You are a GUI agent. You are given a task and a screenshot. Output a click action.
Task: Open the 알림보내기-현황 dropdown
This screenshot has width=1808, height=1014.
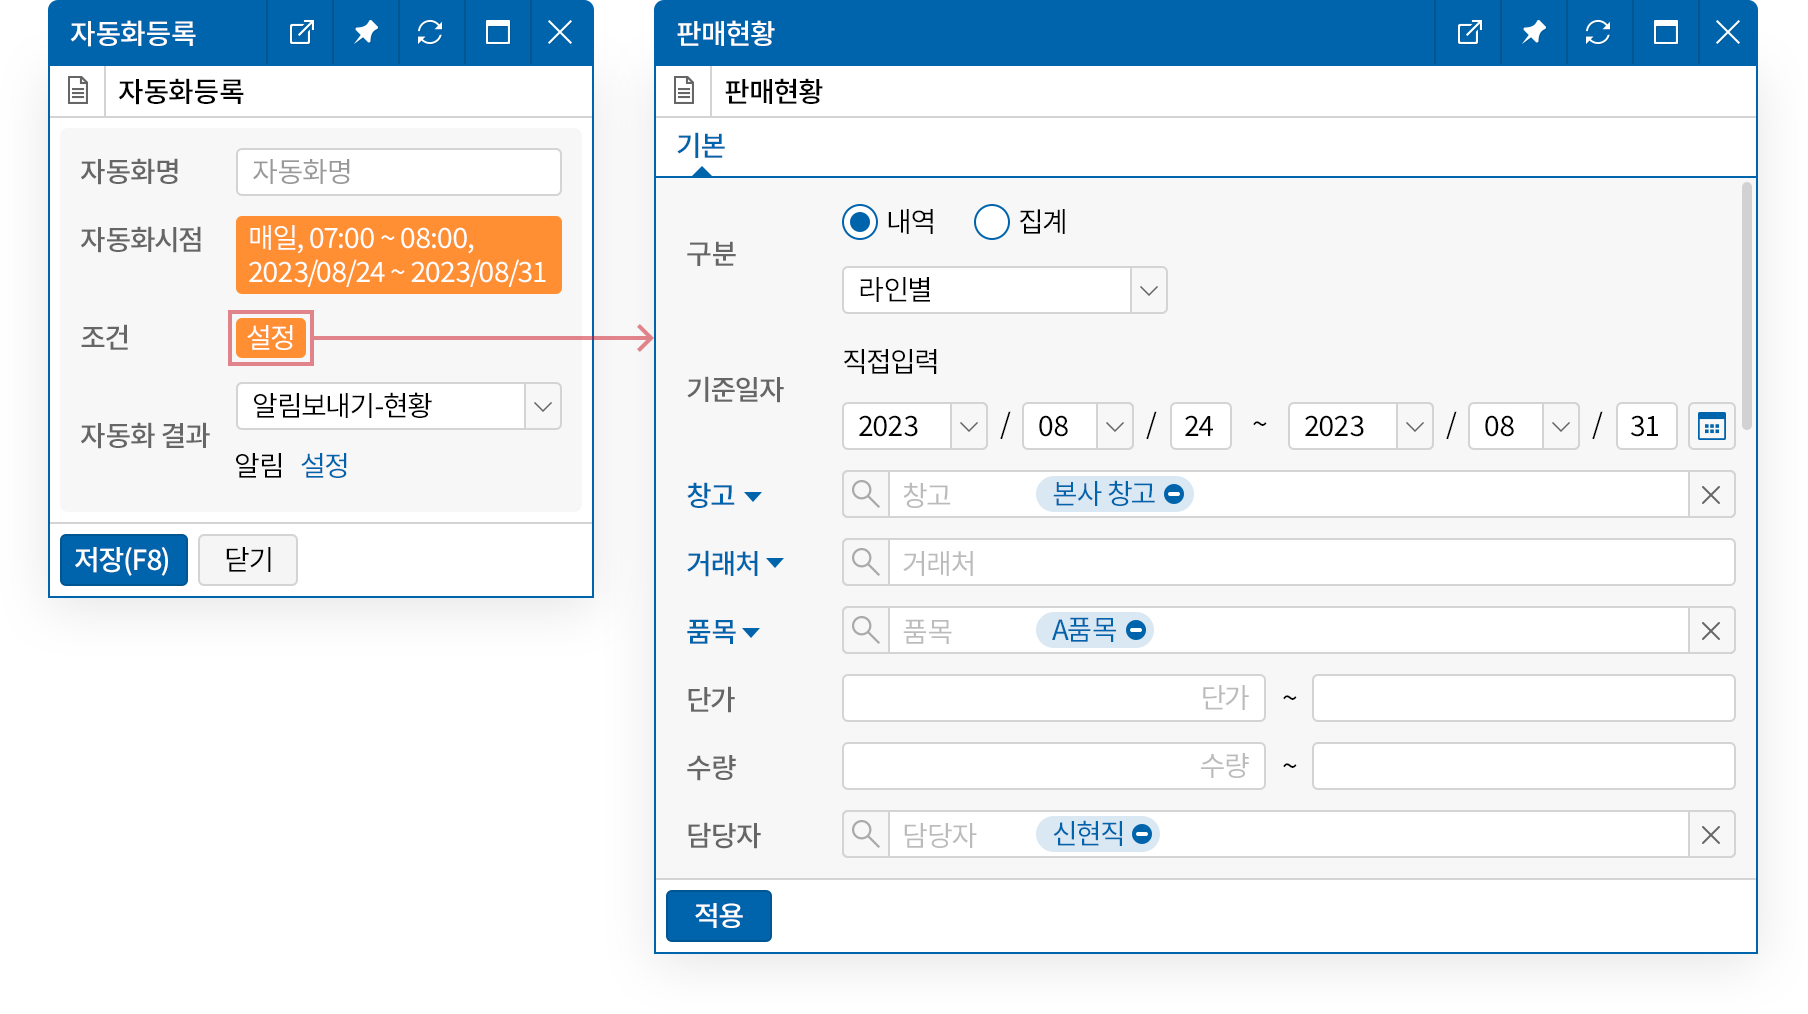(542, 406)
